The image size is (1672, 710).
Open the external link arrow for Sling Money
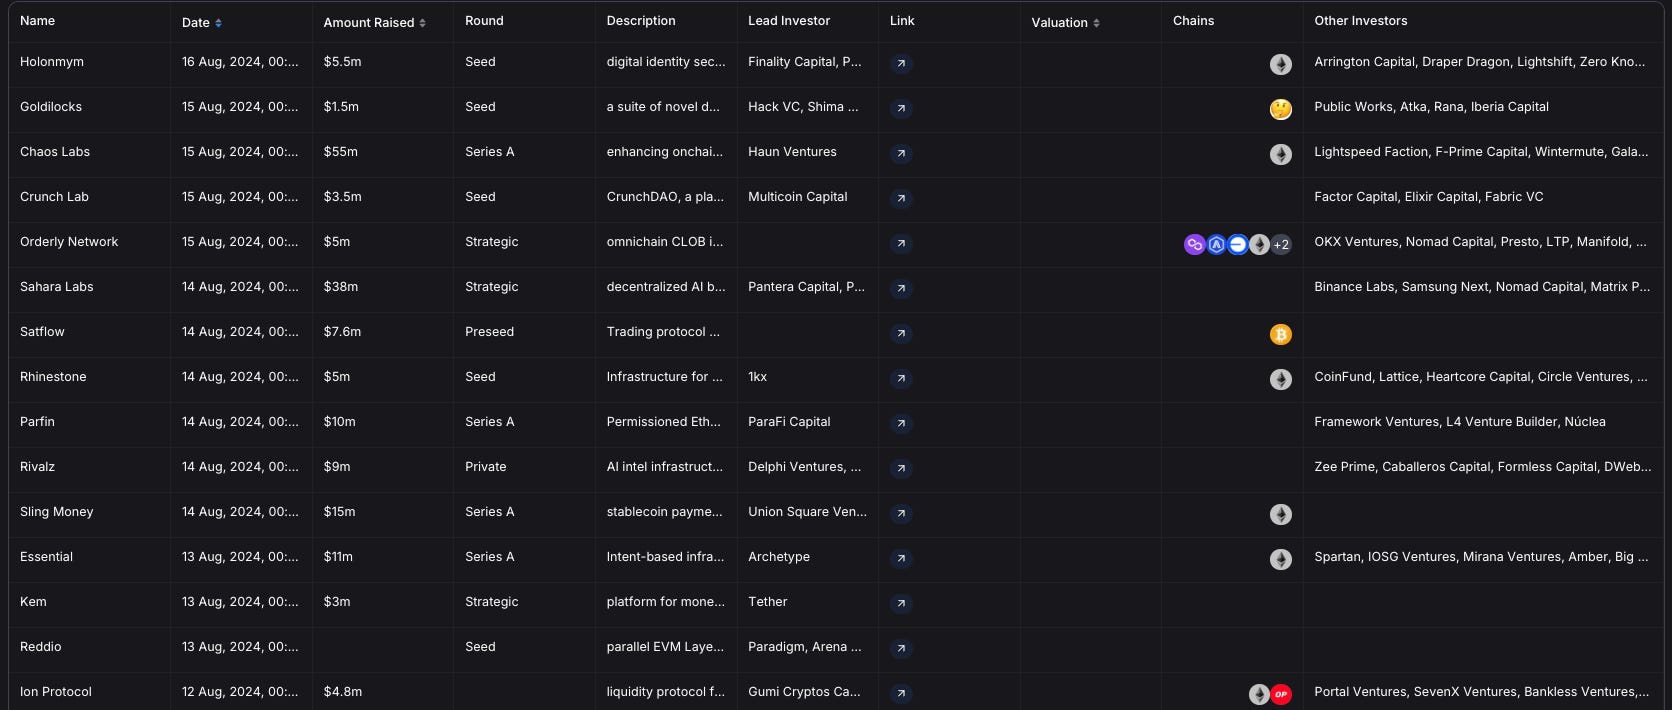[901, 513]
